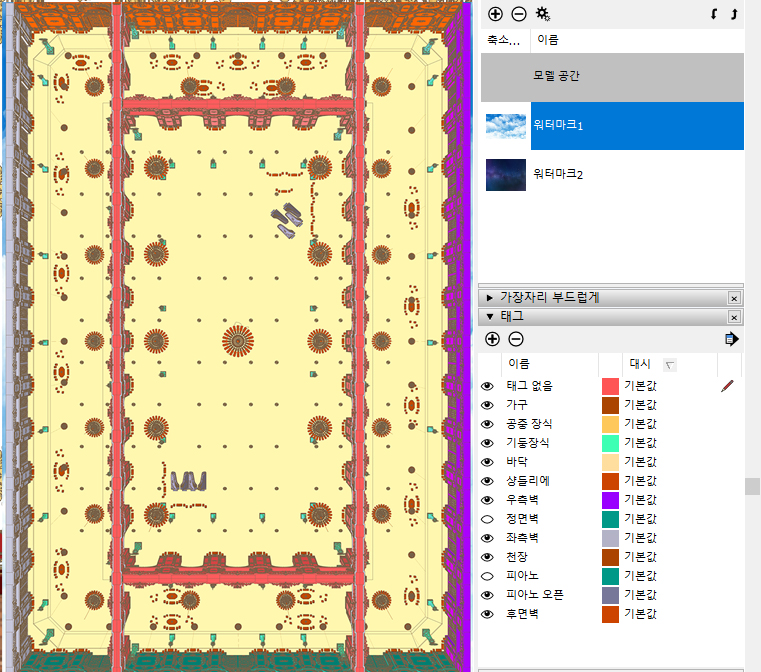Collapse the 태그 panel
This screenshot has height=672, width=761.
click(489, 316)
